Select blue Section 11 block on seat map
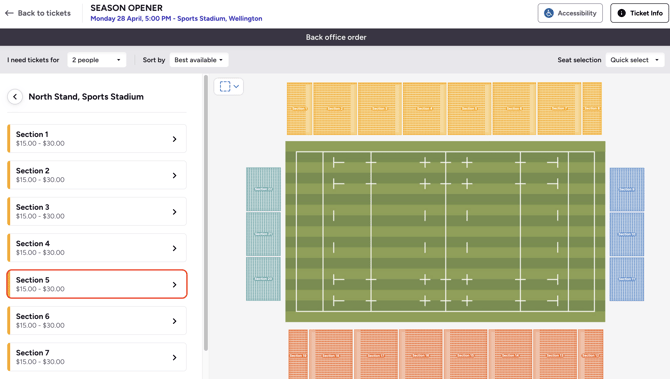The image size is (670, 379). [627, 279]
